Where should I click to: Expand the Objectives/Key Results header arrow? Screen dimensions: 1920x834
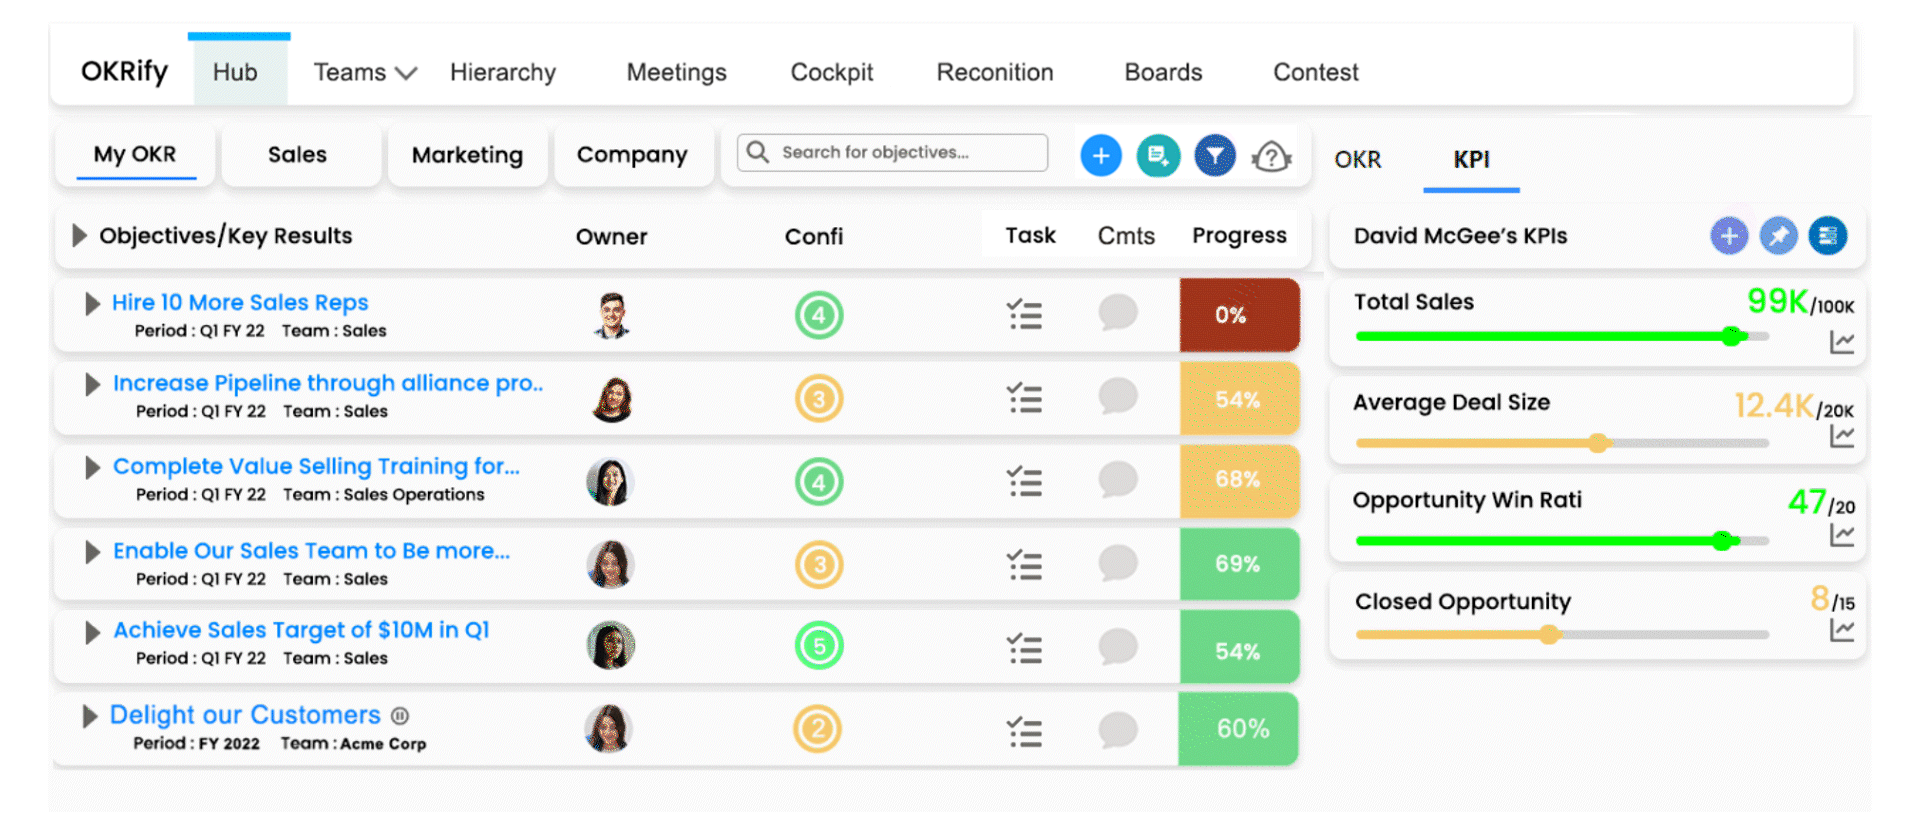79,236
